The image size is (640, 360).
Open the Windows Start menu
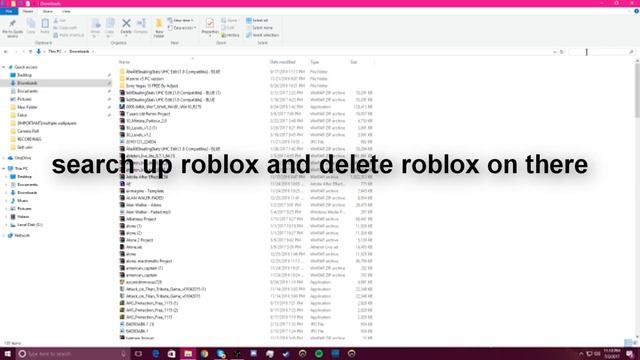click(x=7, y=353)
